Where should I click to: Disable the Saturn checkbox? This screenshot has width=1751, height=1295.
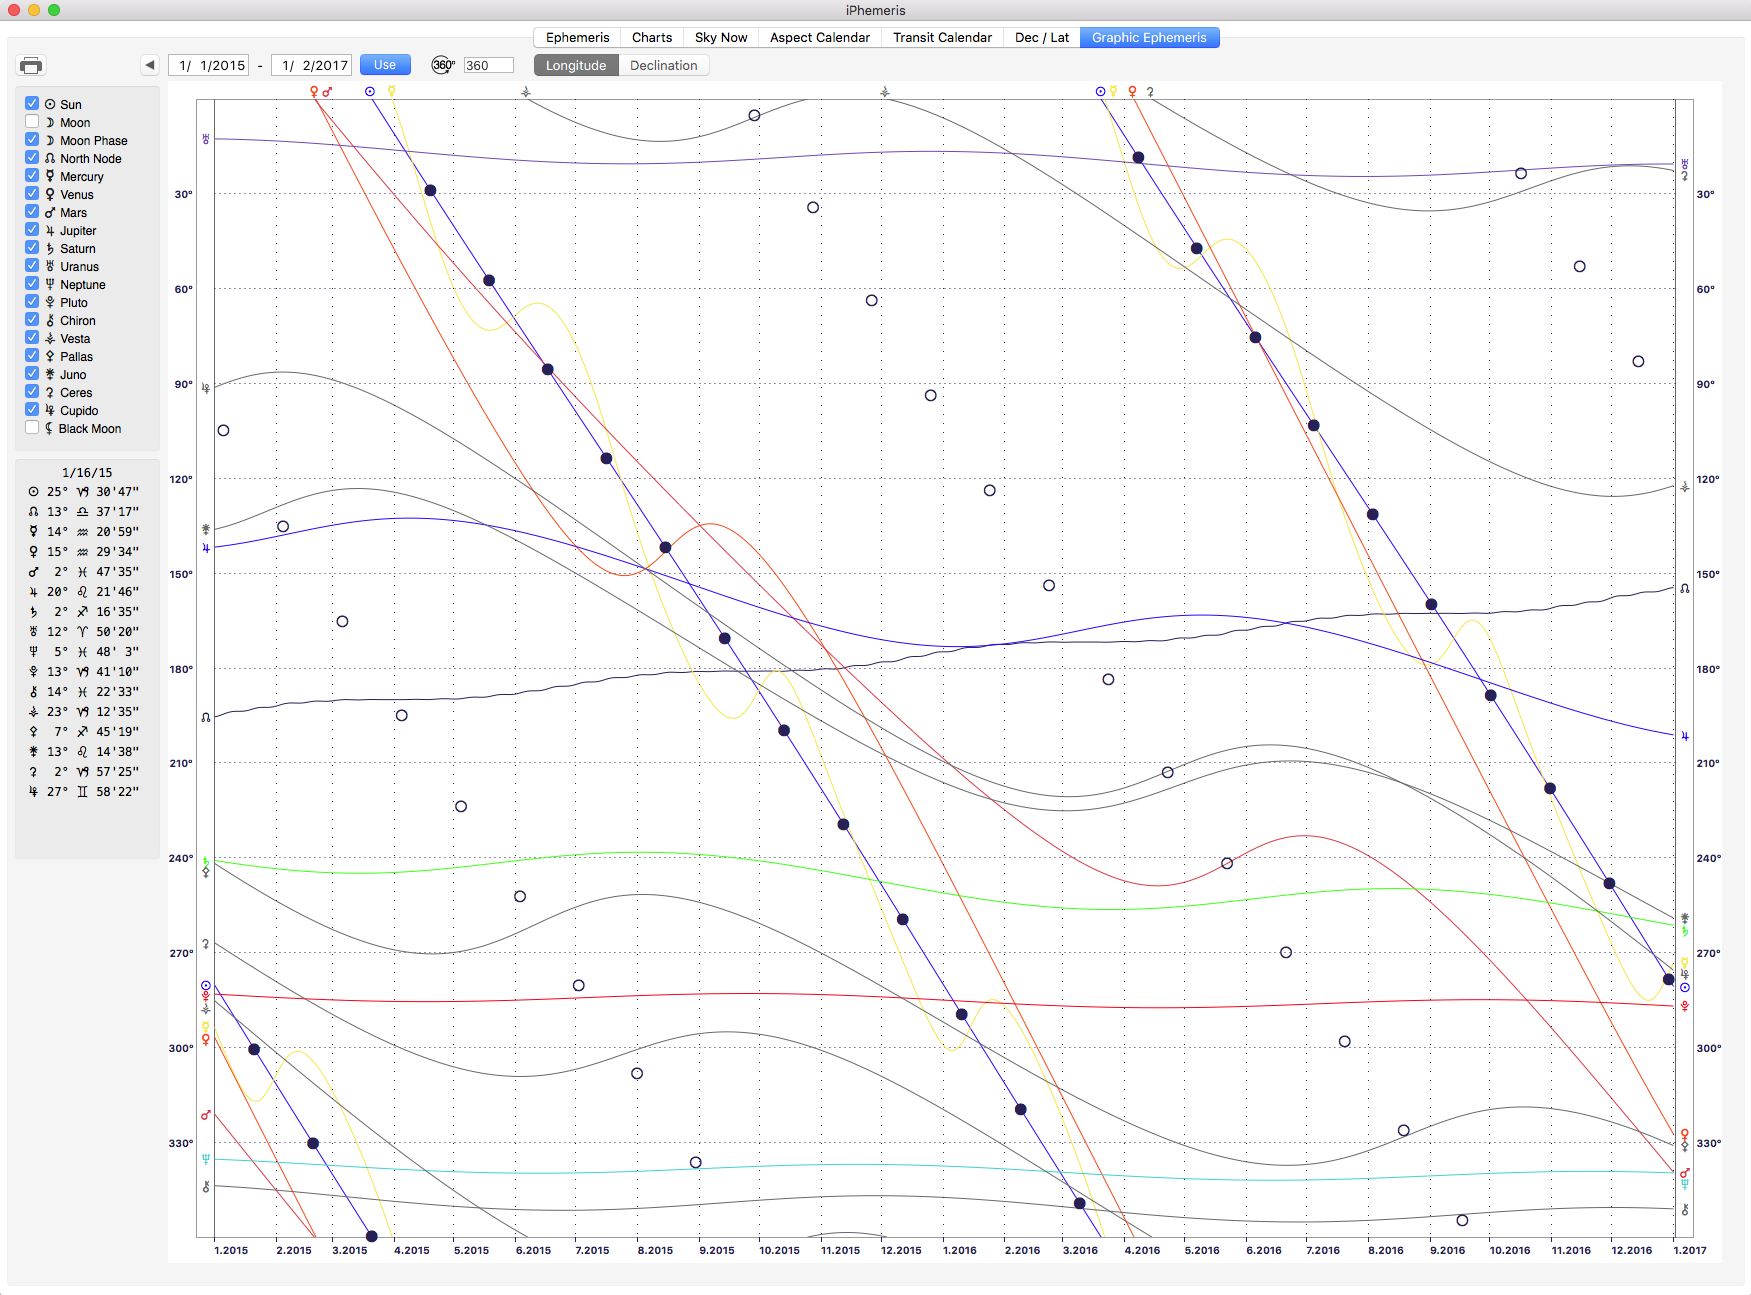click(32, 247)
